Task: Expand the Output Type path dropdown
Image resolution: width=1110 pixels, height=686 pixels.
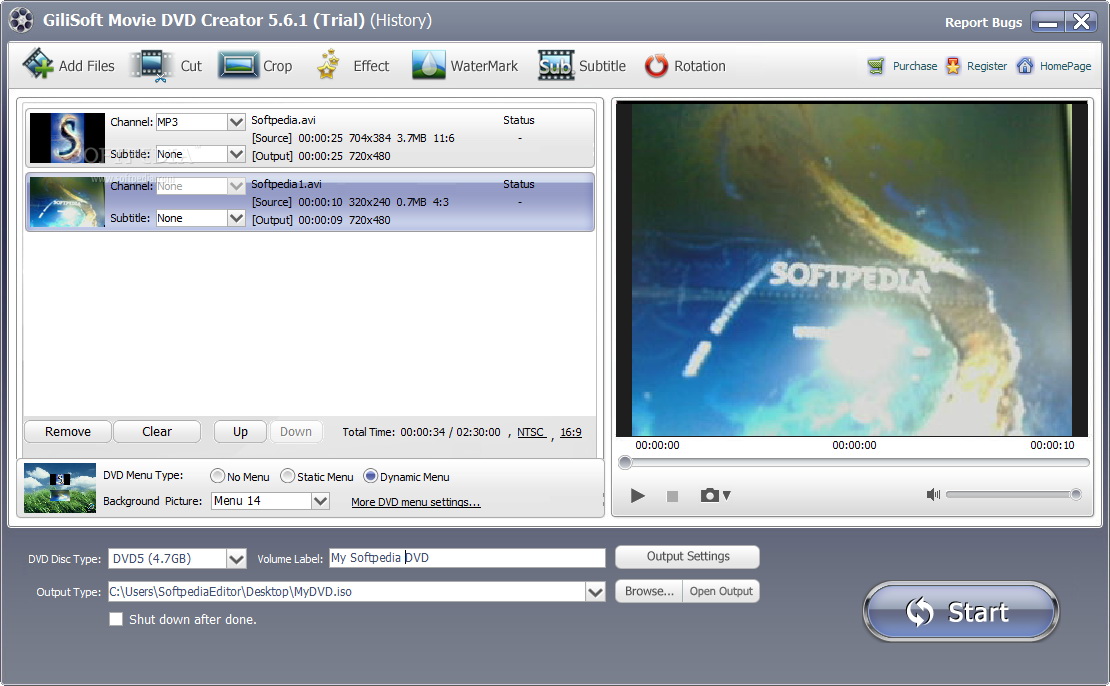Action: (x=595, y=592)
